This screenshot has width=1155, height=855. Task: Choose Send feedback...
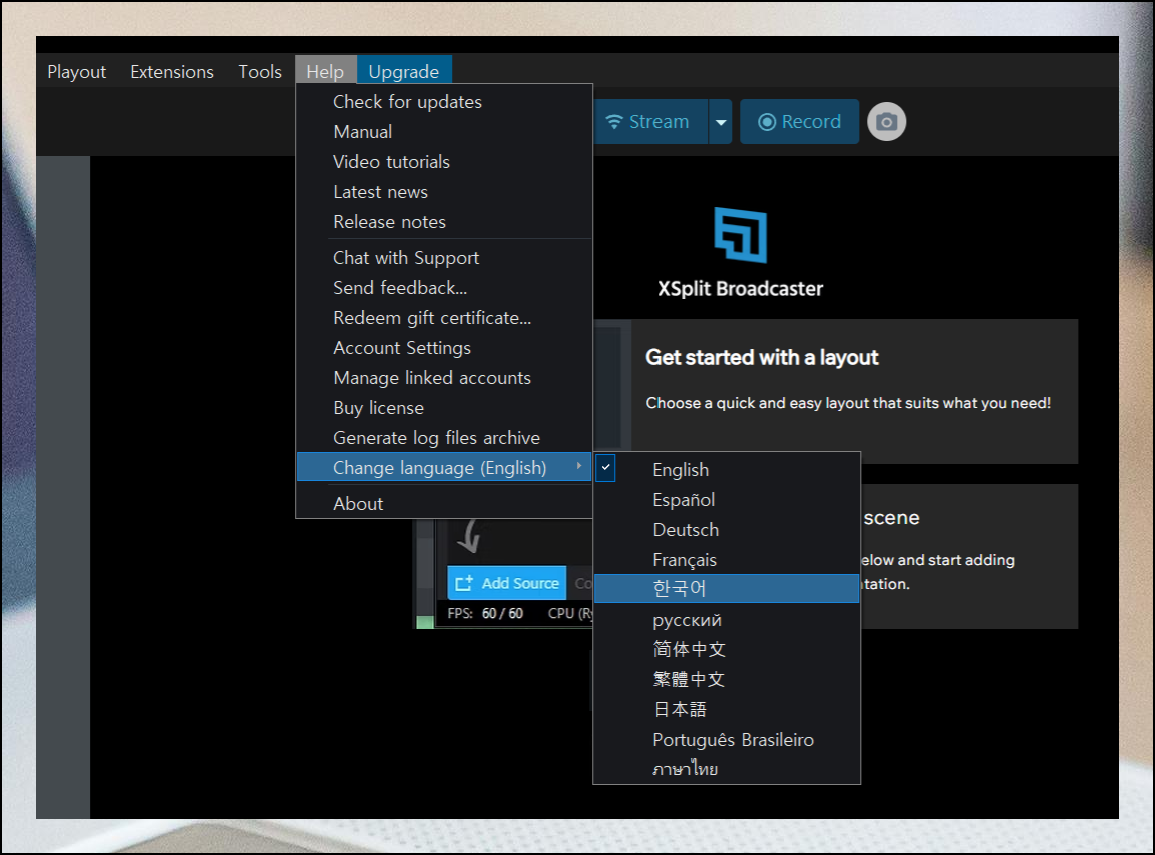click(444, 288)
